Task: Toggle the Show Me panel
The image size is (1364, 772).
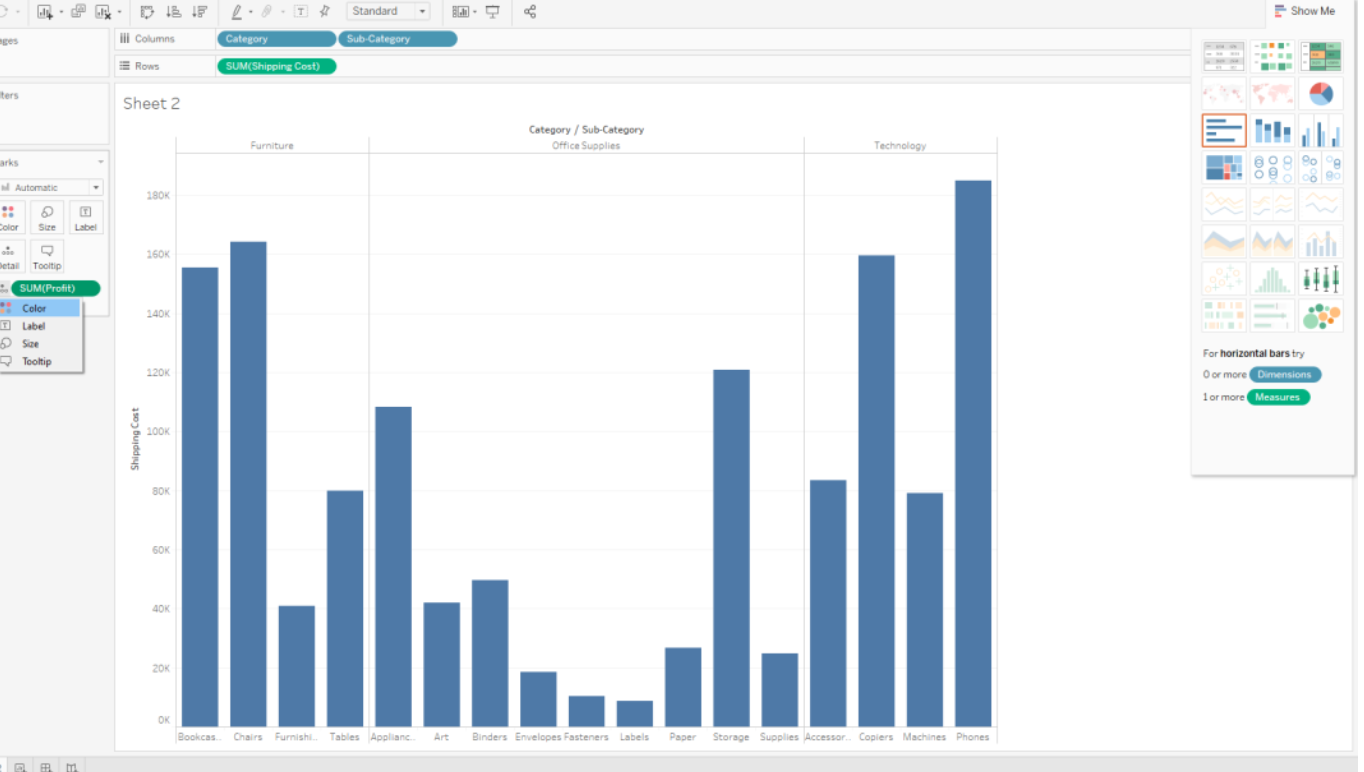Action: [x=1304, y=11]
